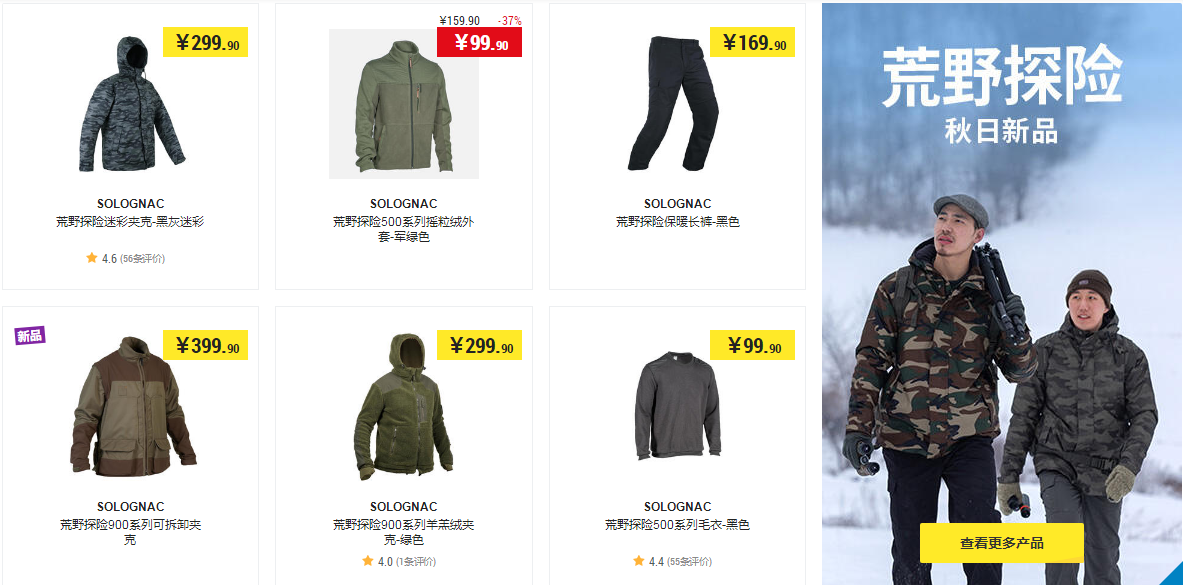Open 荒野探险迷彩夹克-黑灰迷彩 title link
1183x585 pixels.
(x=130, y=222)
